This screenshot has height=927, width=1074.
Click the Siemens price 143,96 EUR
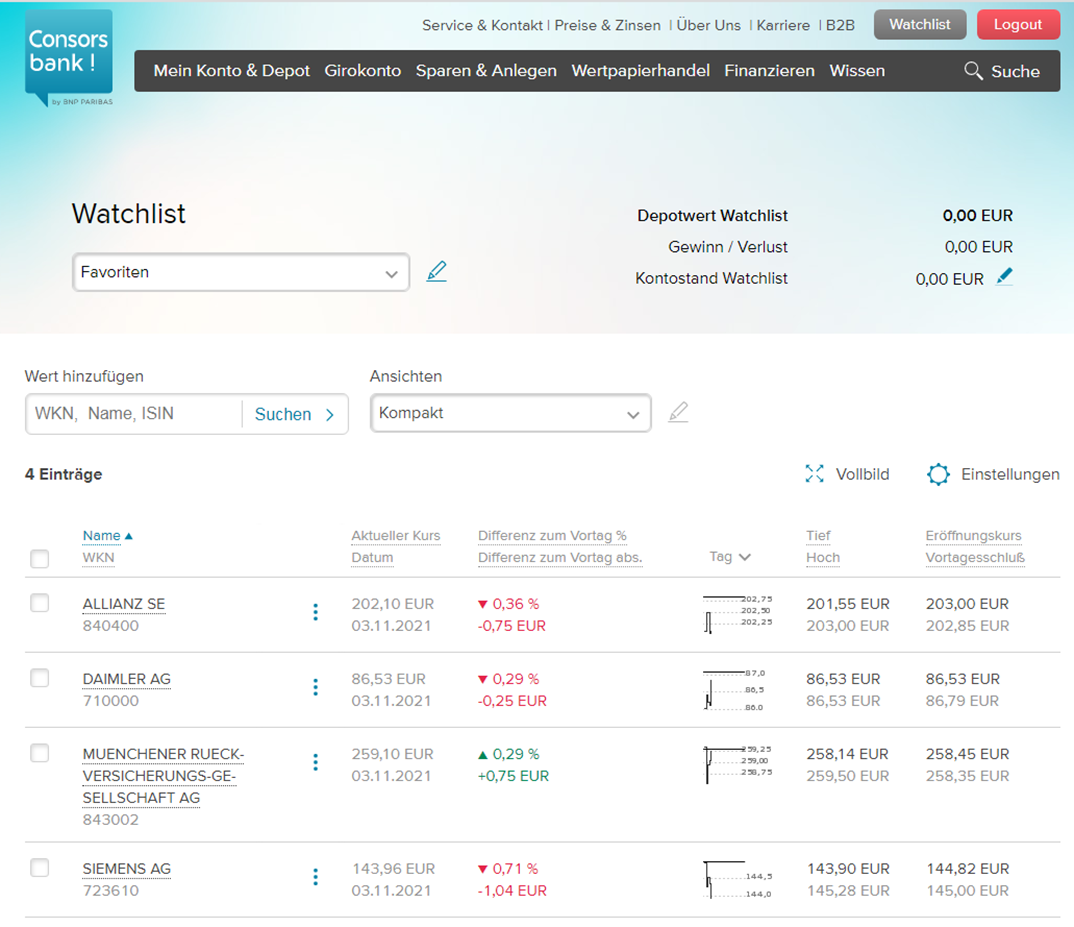394,869
